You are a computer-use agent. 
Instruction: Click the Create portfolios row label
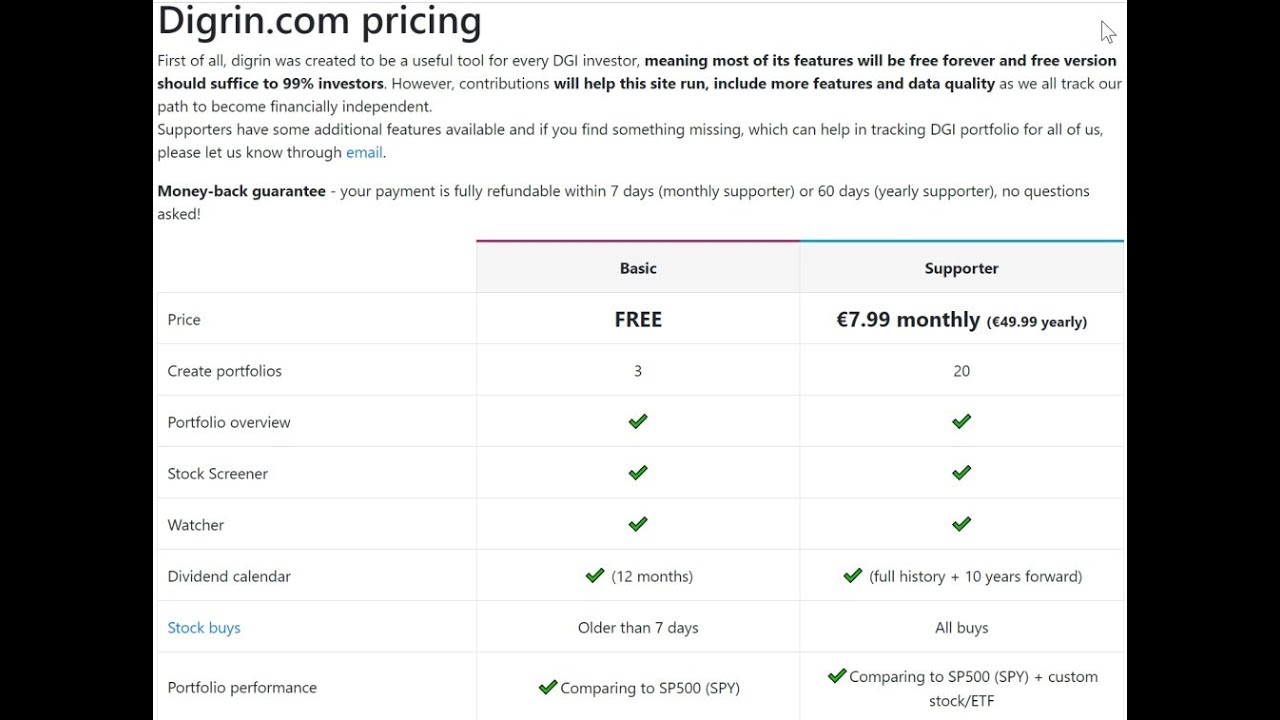pos(225,371)
